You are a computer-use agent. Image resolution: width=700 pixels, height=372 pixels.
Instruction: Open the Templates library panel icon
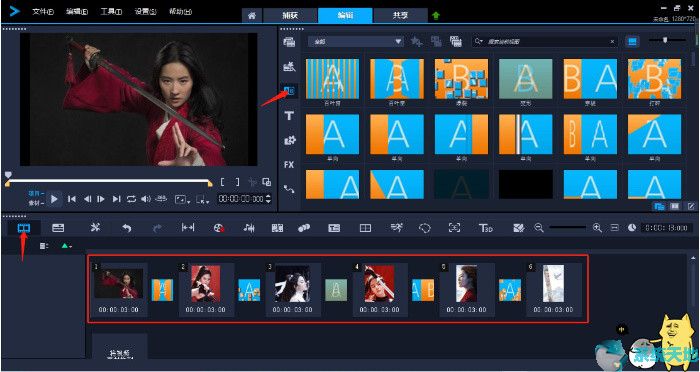click(x=289, y=67)
